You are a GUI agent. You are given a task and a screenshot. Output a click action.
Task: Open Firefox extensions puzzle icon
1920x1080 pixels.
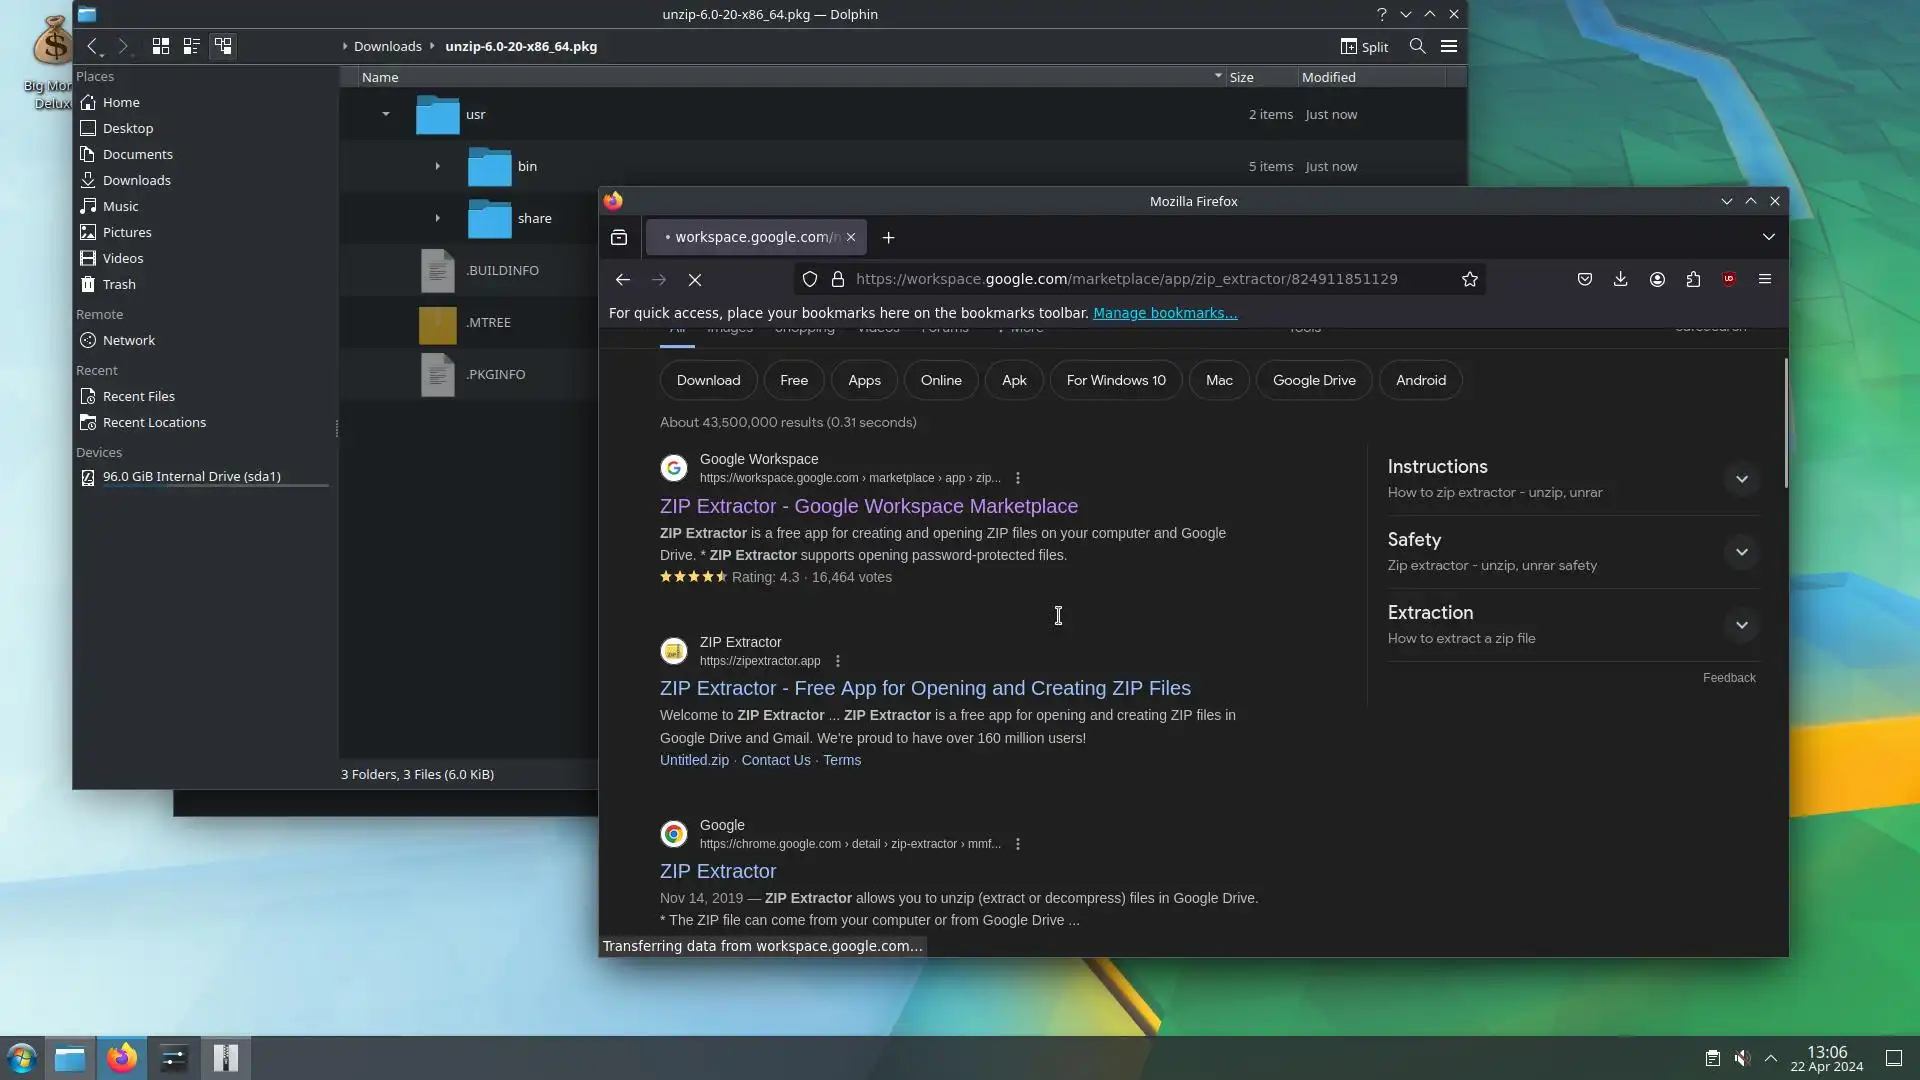pyautogui.click(x=1693, y=280)
